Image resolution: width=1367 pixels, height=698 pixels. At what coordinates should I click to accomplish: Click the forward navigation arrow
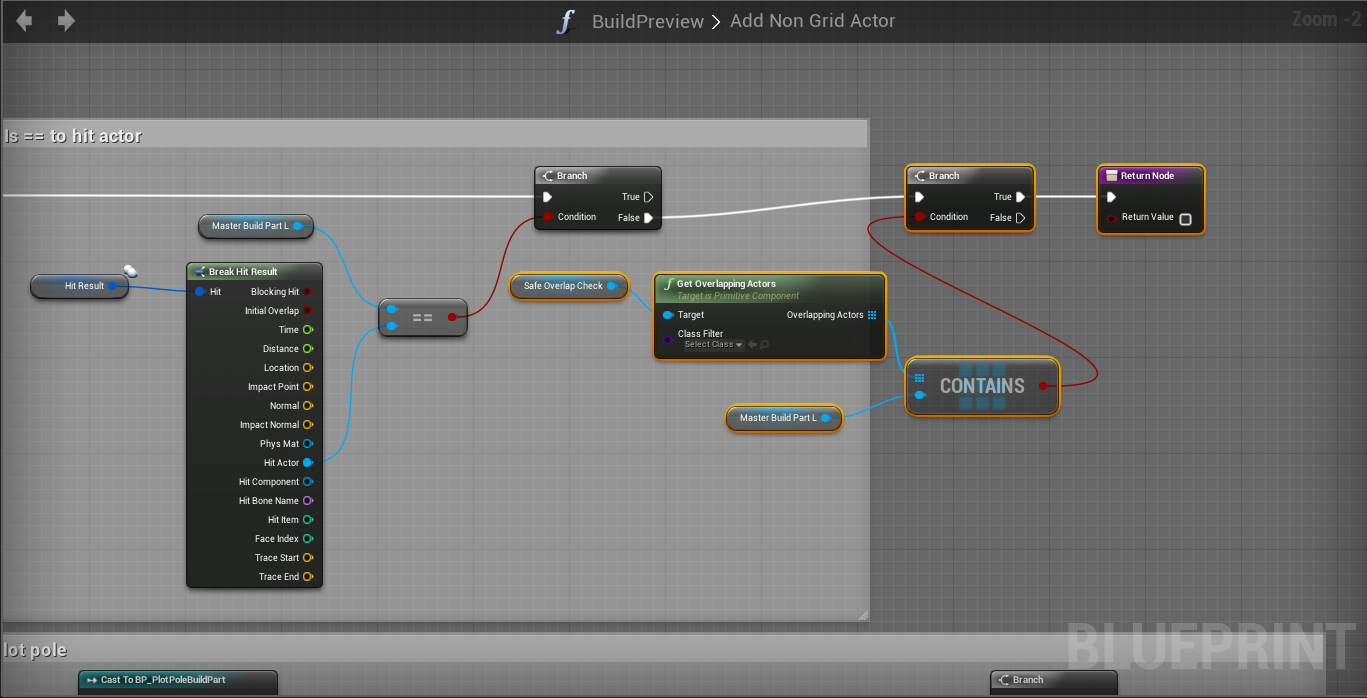66,21
